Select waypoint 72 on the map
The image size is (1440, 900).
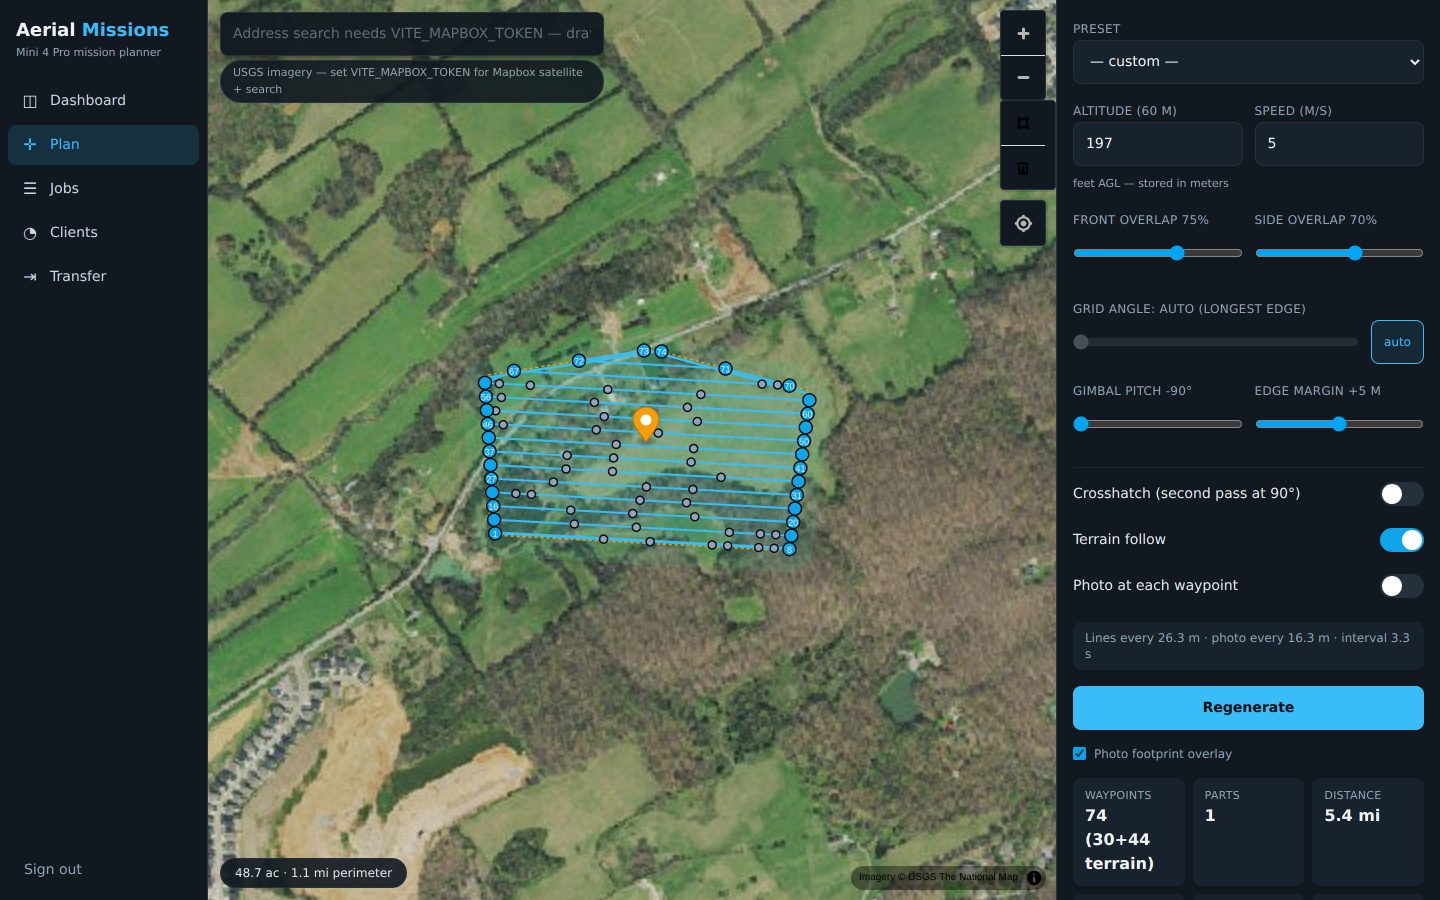click(578, 360)
